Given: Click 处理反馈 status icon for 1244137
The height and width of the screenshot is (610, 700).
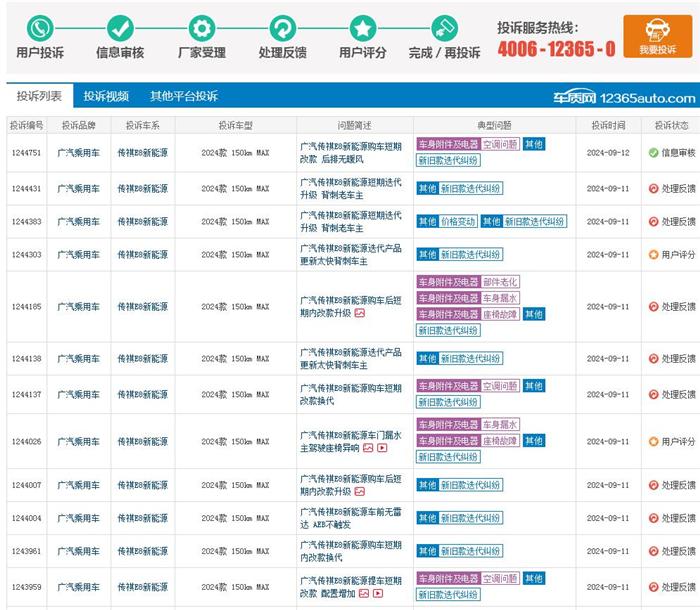Looking at the screenshot, I should pos(654,394).
